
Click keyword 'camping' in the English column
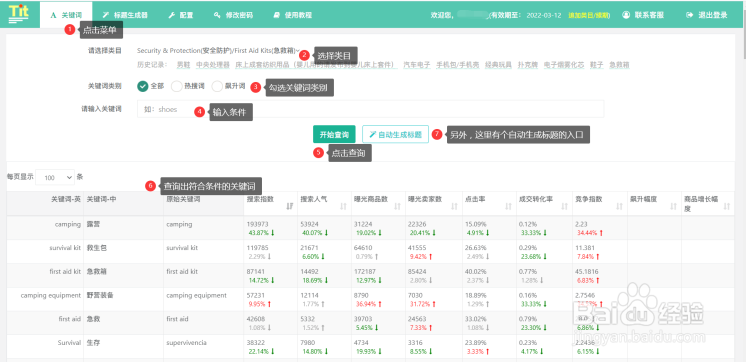[x=68, y=224]
